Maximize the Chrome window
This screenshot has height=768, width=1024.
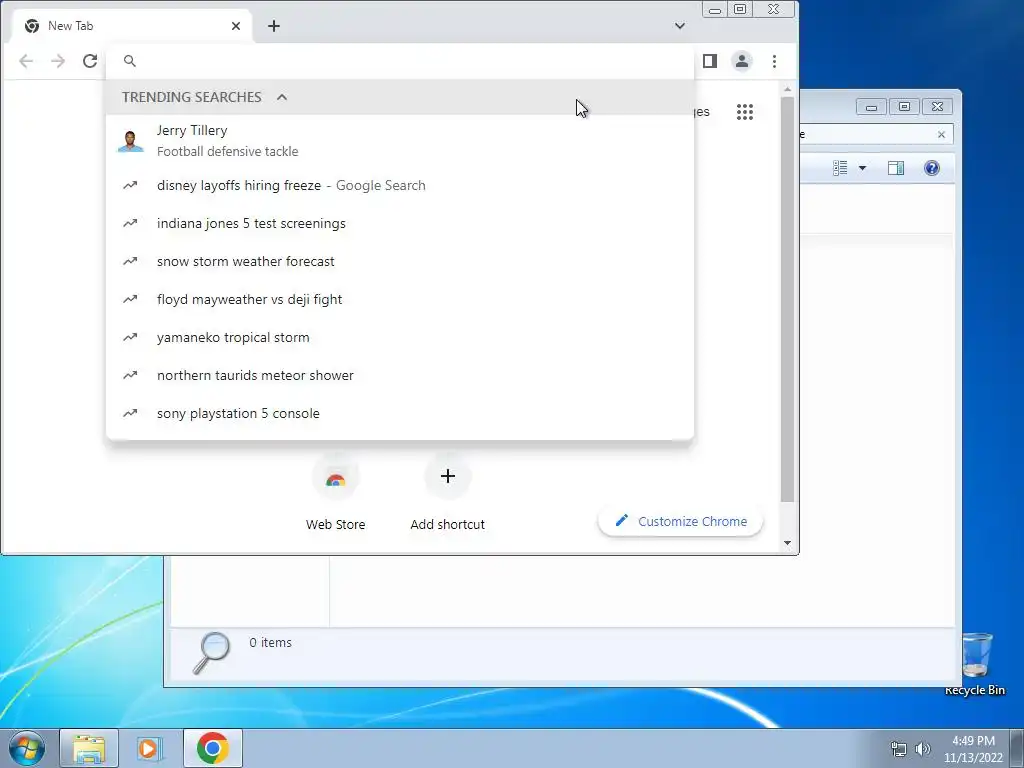740,9
